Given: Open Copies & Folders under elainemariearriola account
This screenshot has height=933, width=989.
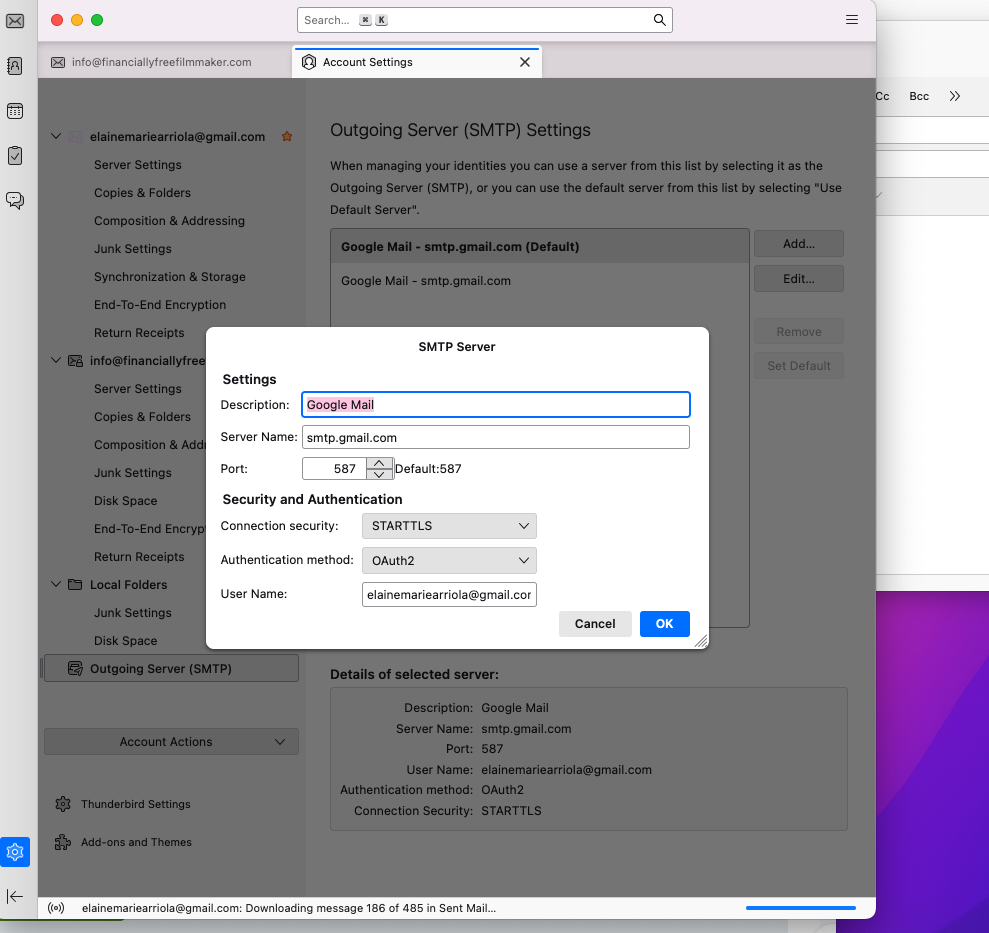Looking at the screenshot, I should pyautogui.click(x=142, y=192).
